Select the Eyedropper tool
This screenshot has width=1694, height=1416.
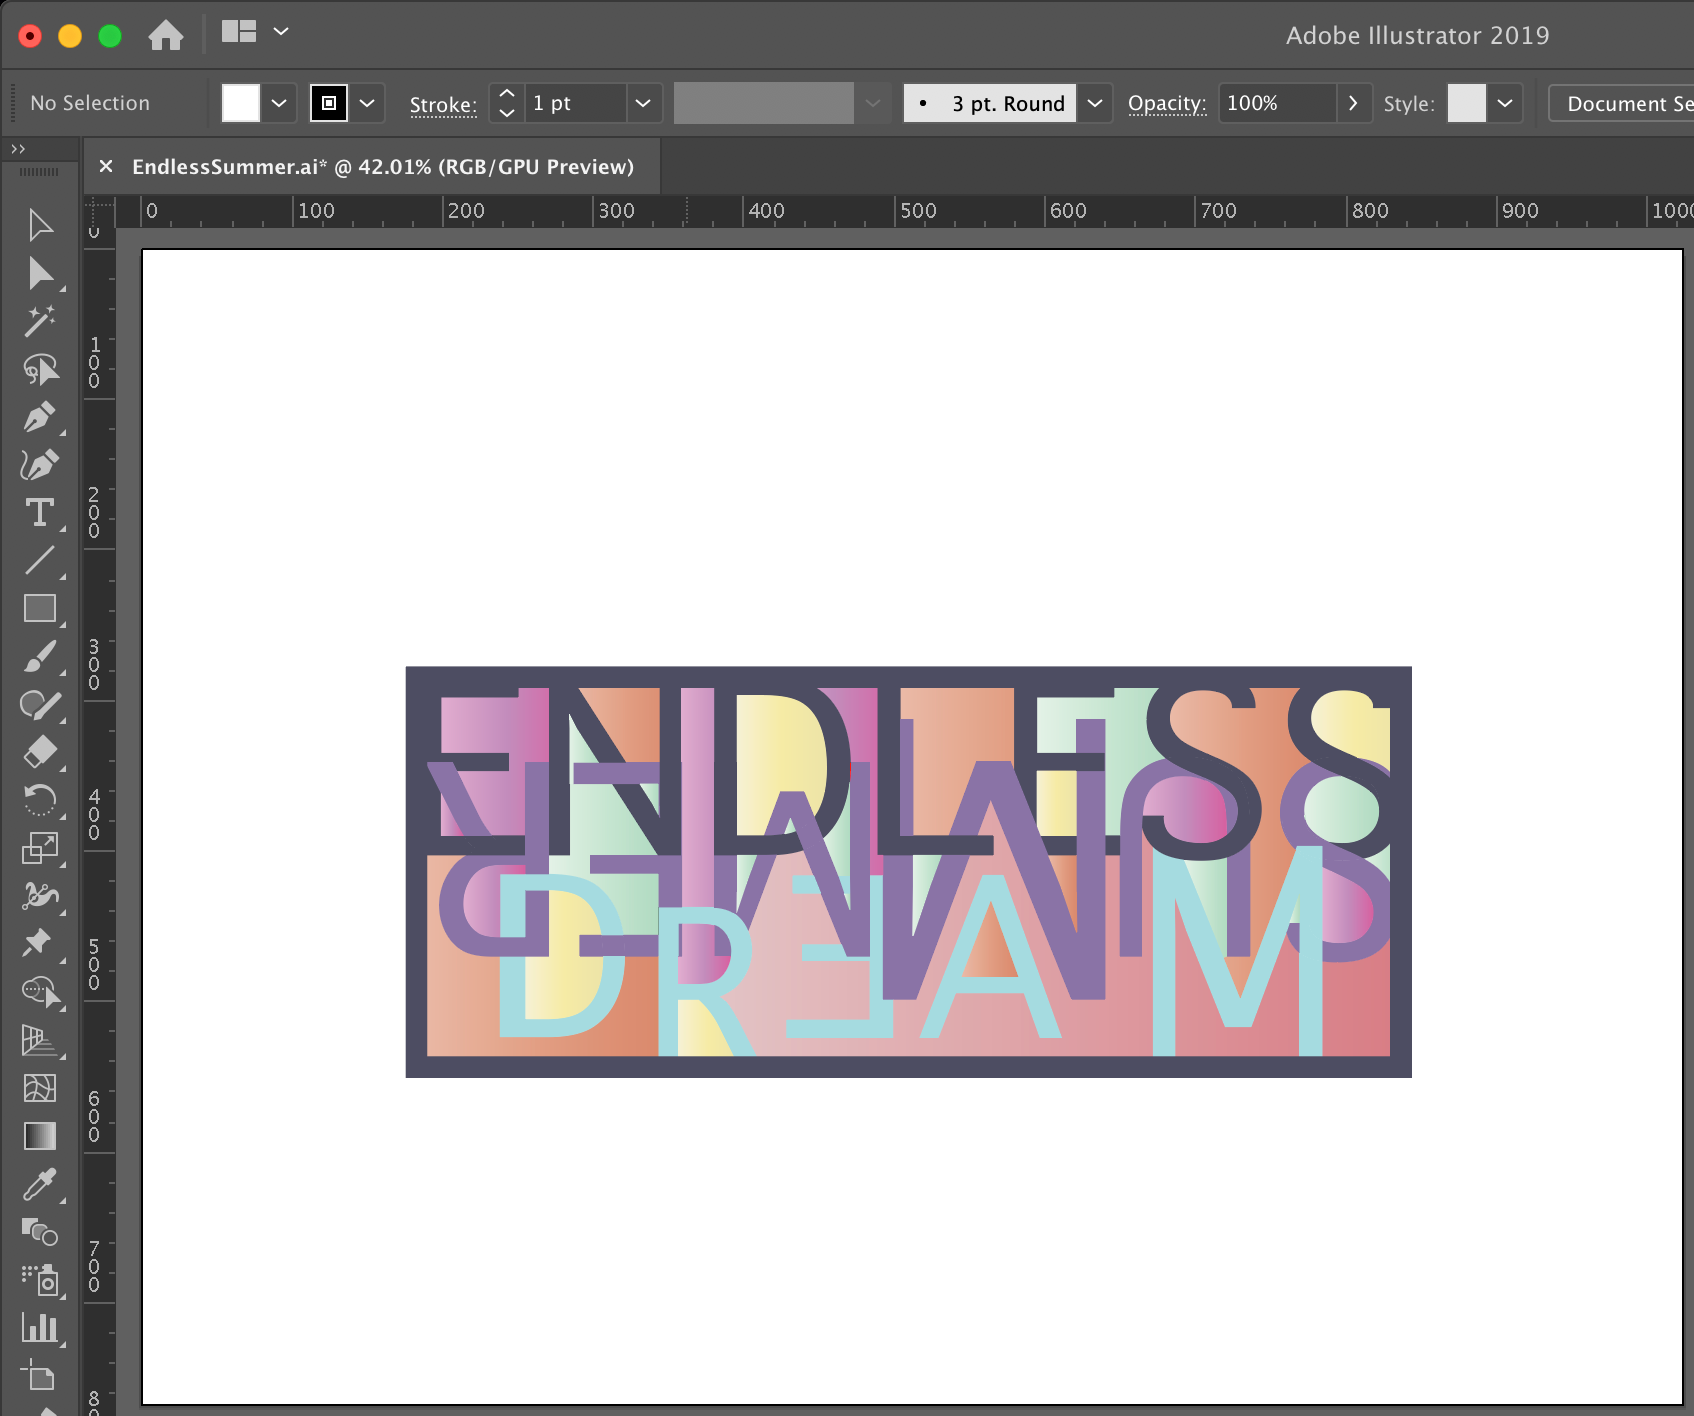40,1184
